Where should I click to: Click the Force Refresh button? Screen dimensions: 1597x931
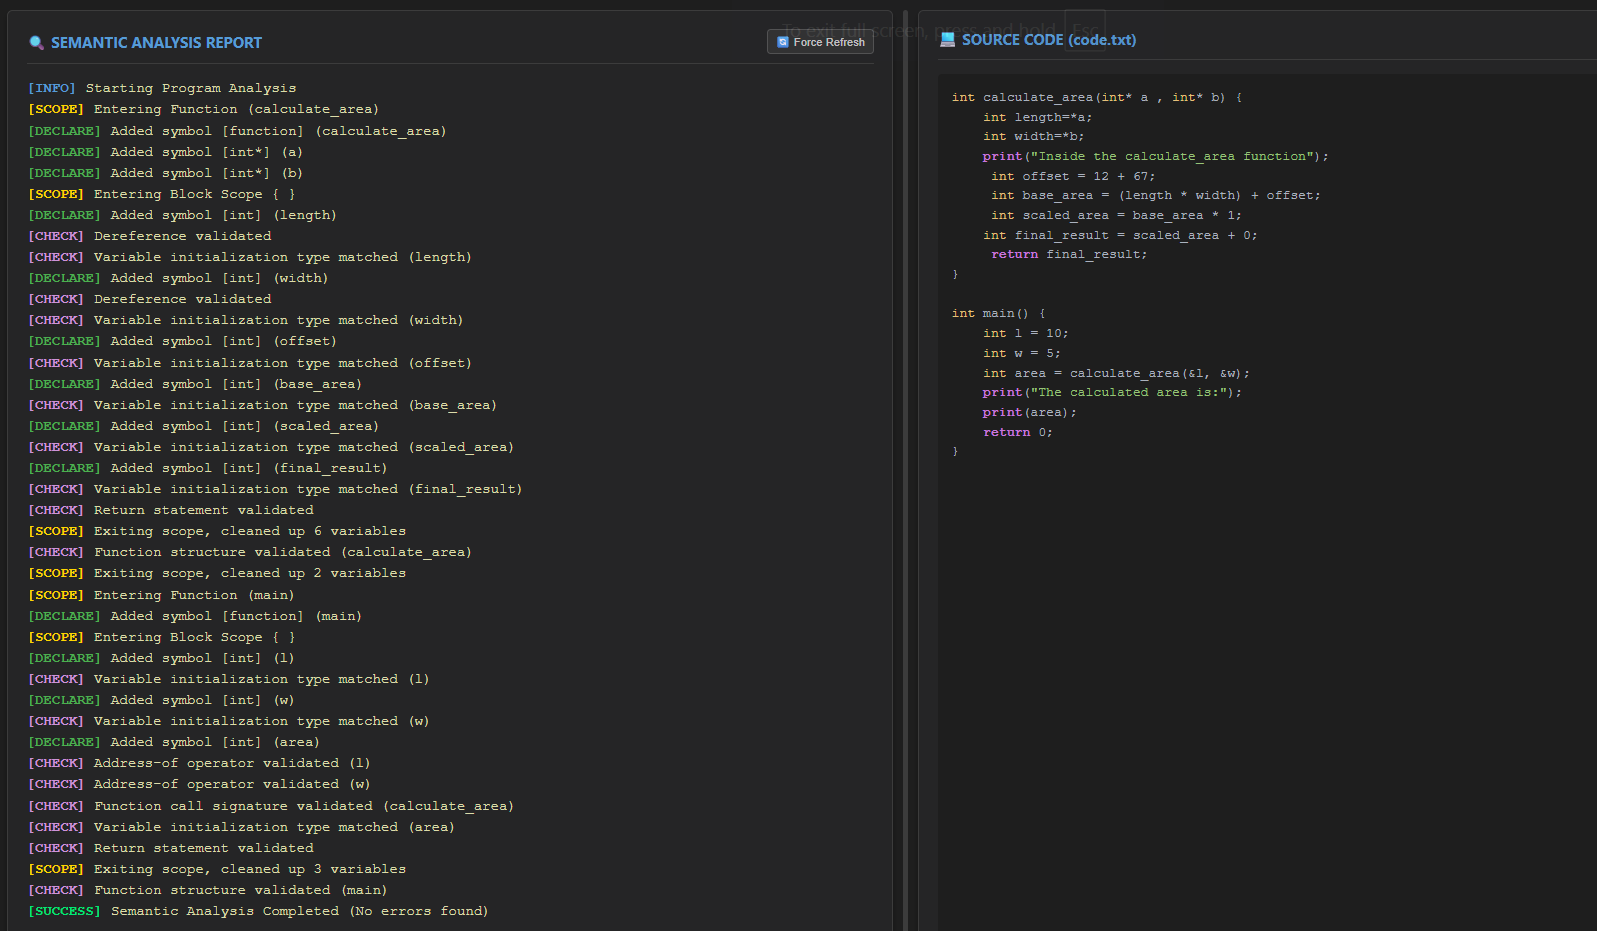click(820, 42)
